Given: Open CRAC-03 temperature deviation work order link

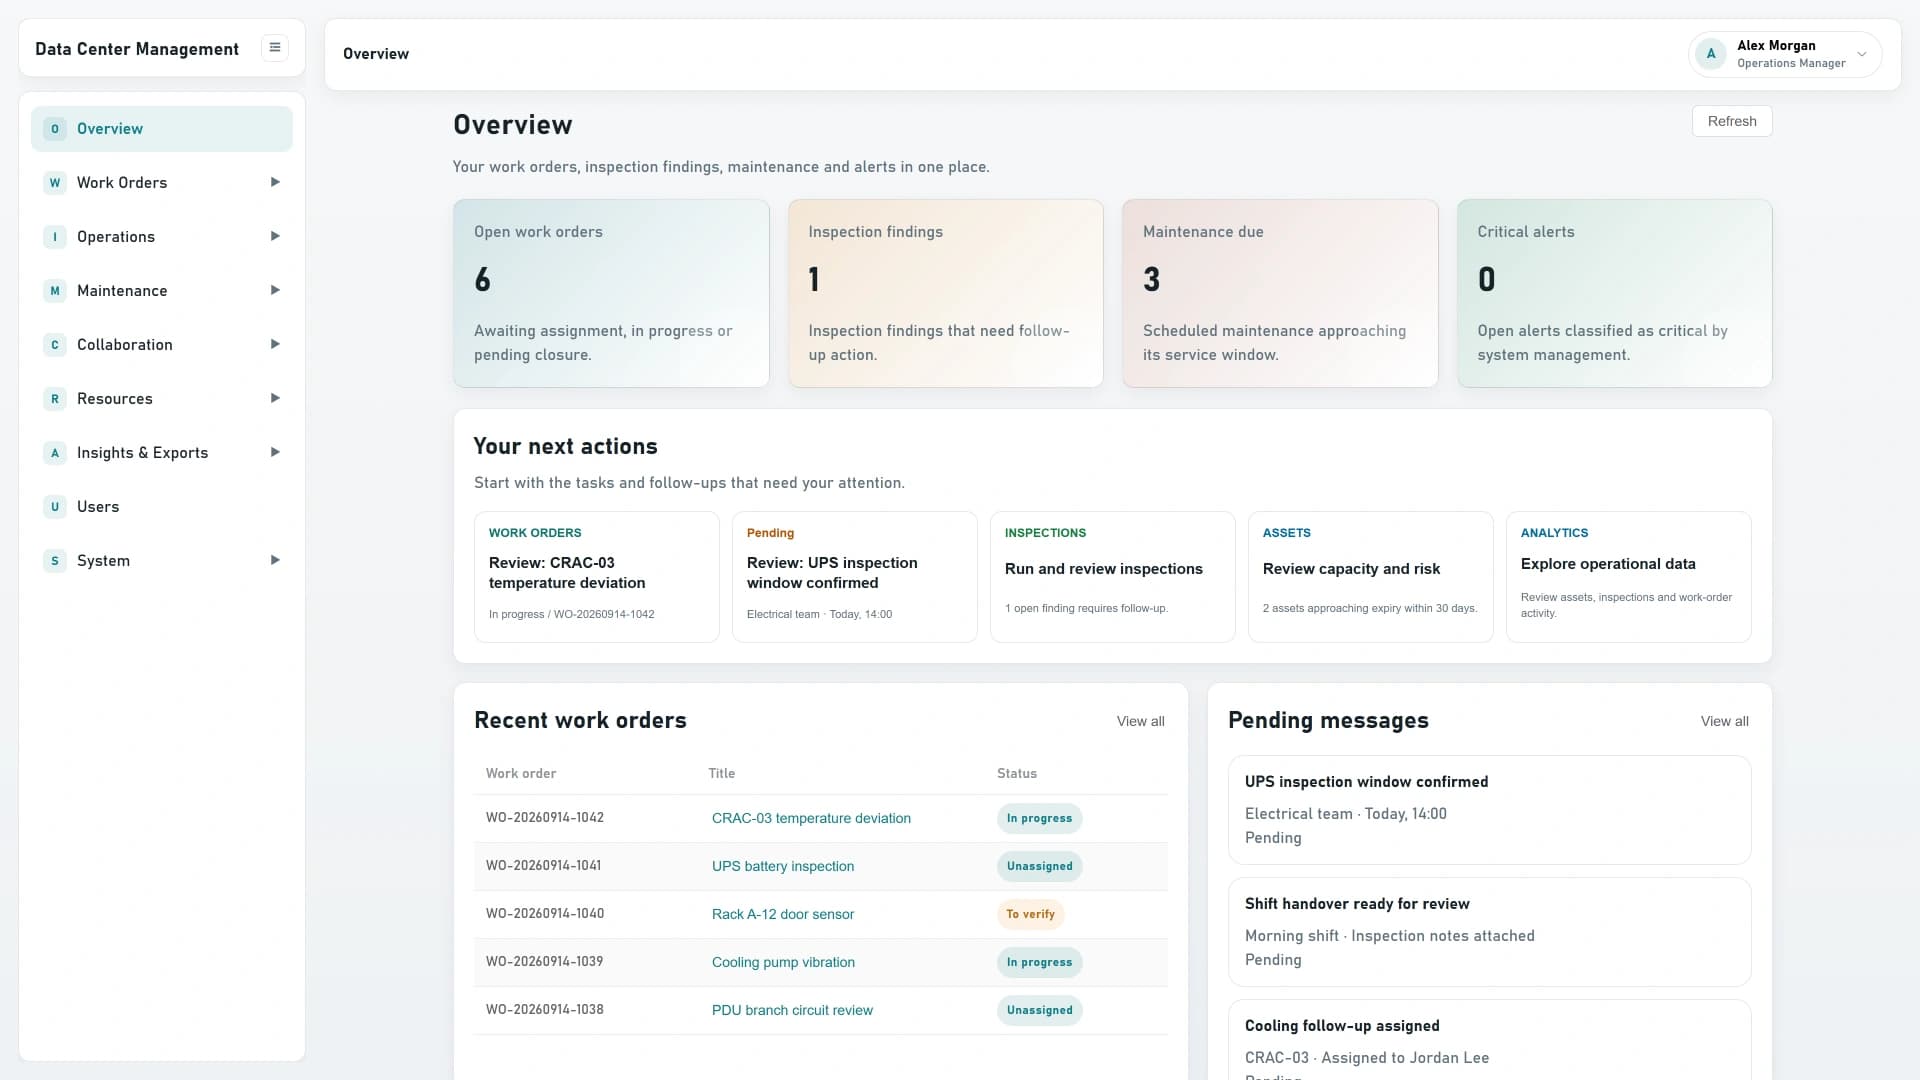Looking at the screenshot, I should (x=811, y=818).
